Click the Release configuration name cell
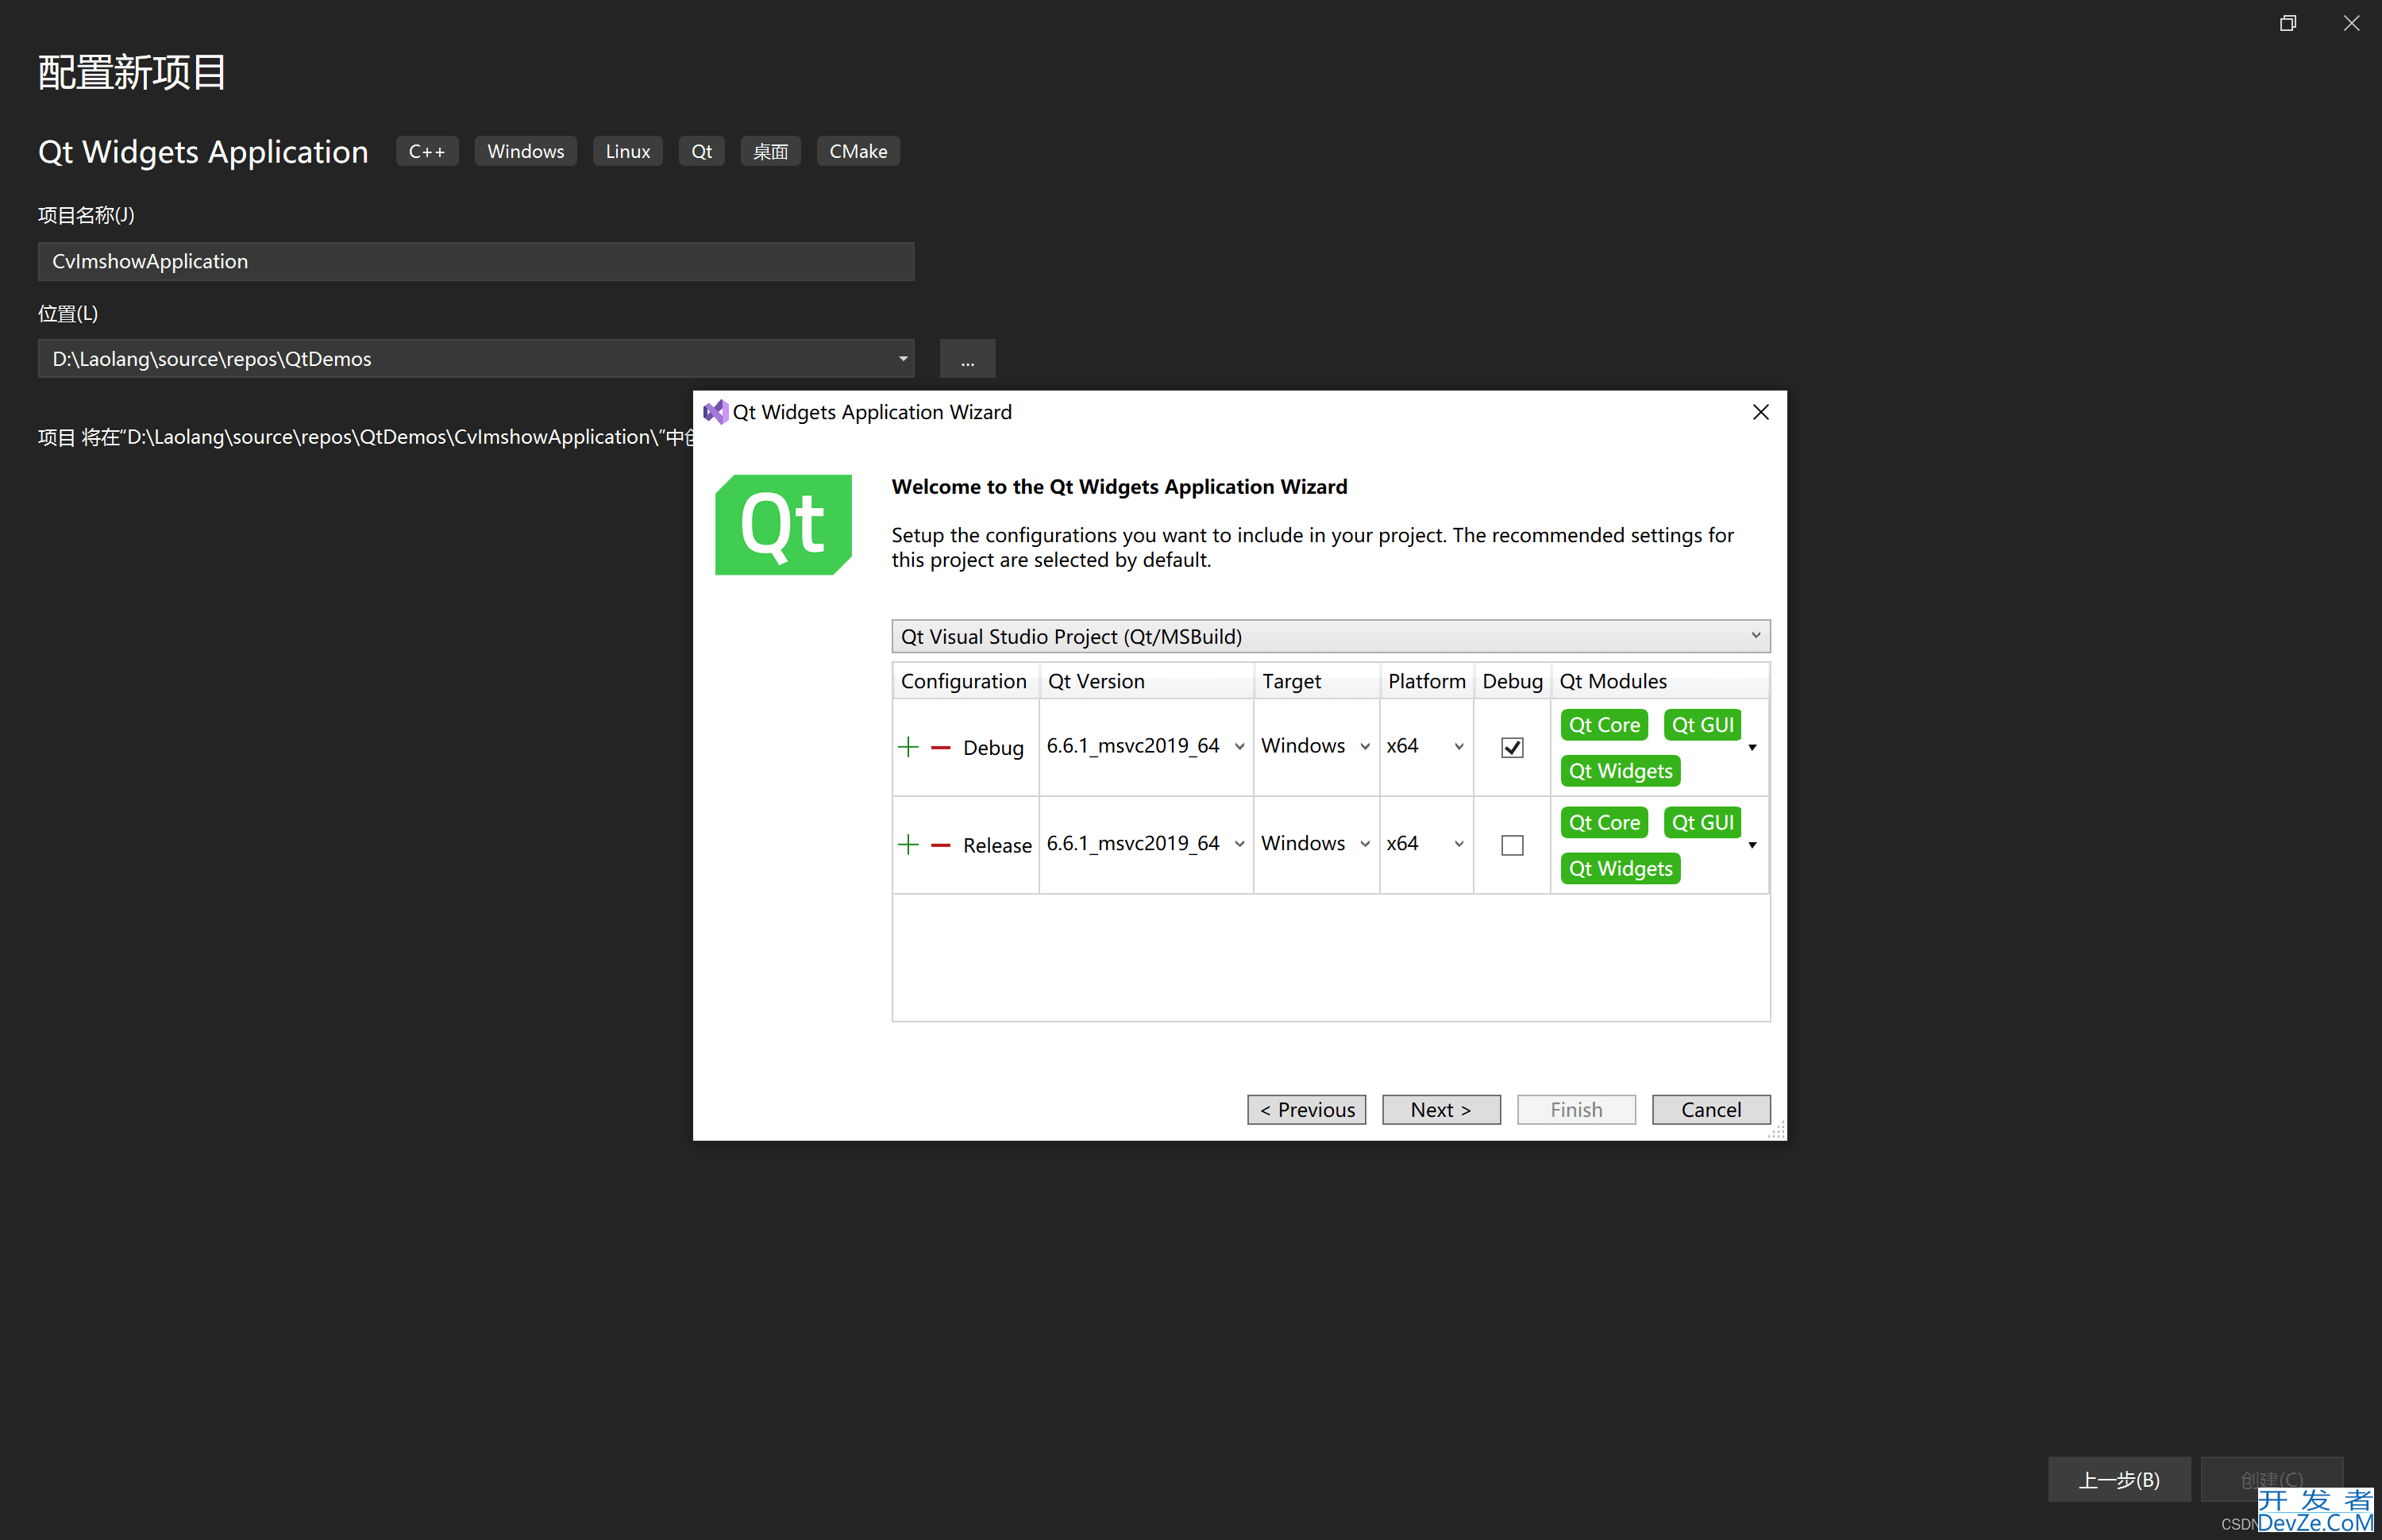This screenshot has height=1540, width=2382. click(997, 845)
